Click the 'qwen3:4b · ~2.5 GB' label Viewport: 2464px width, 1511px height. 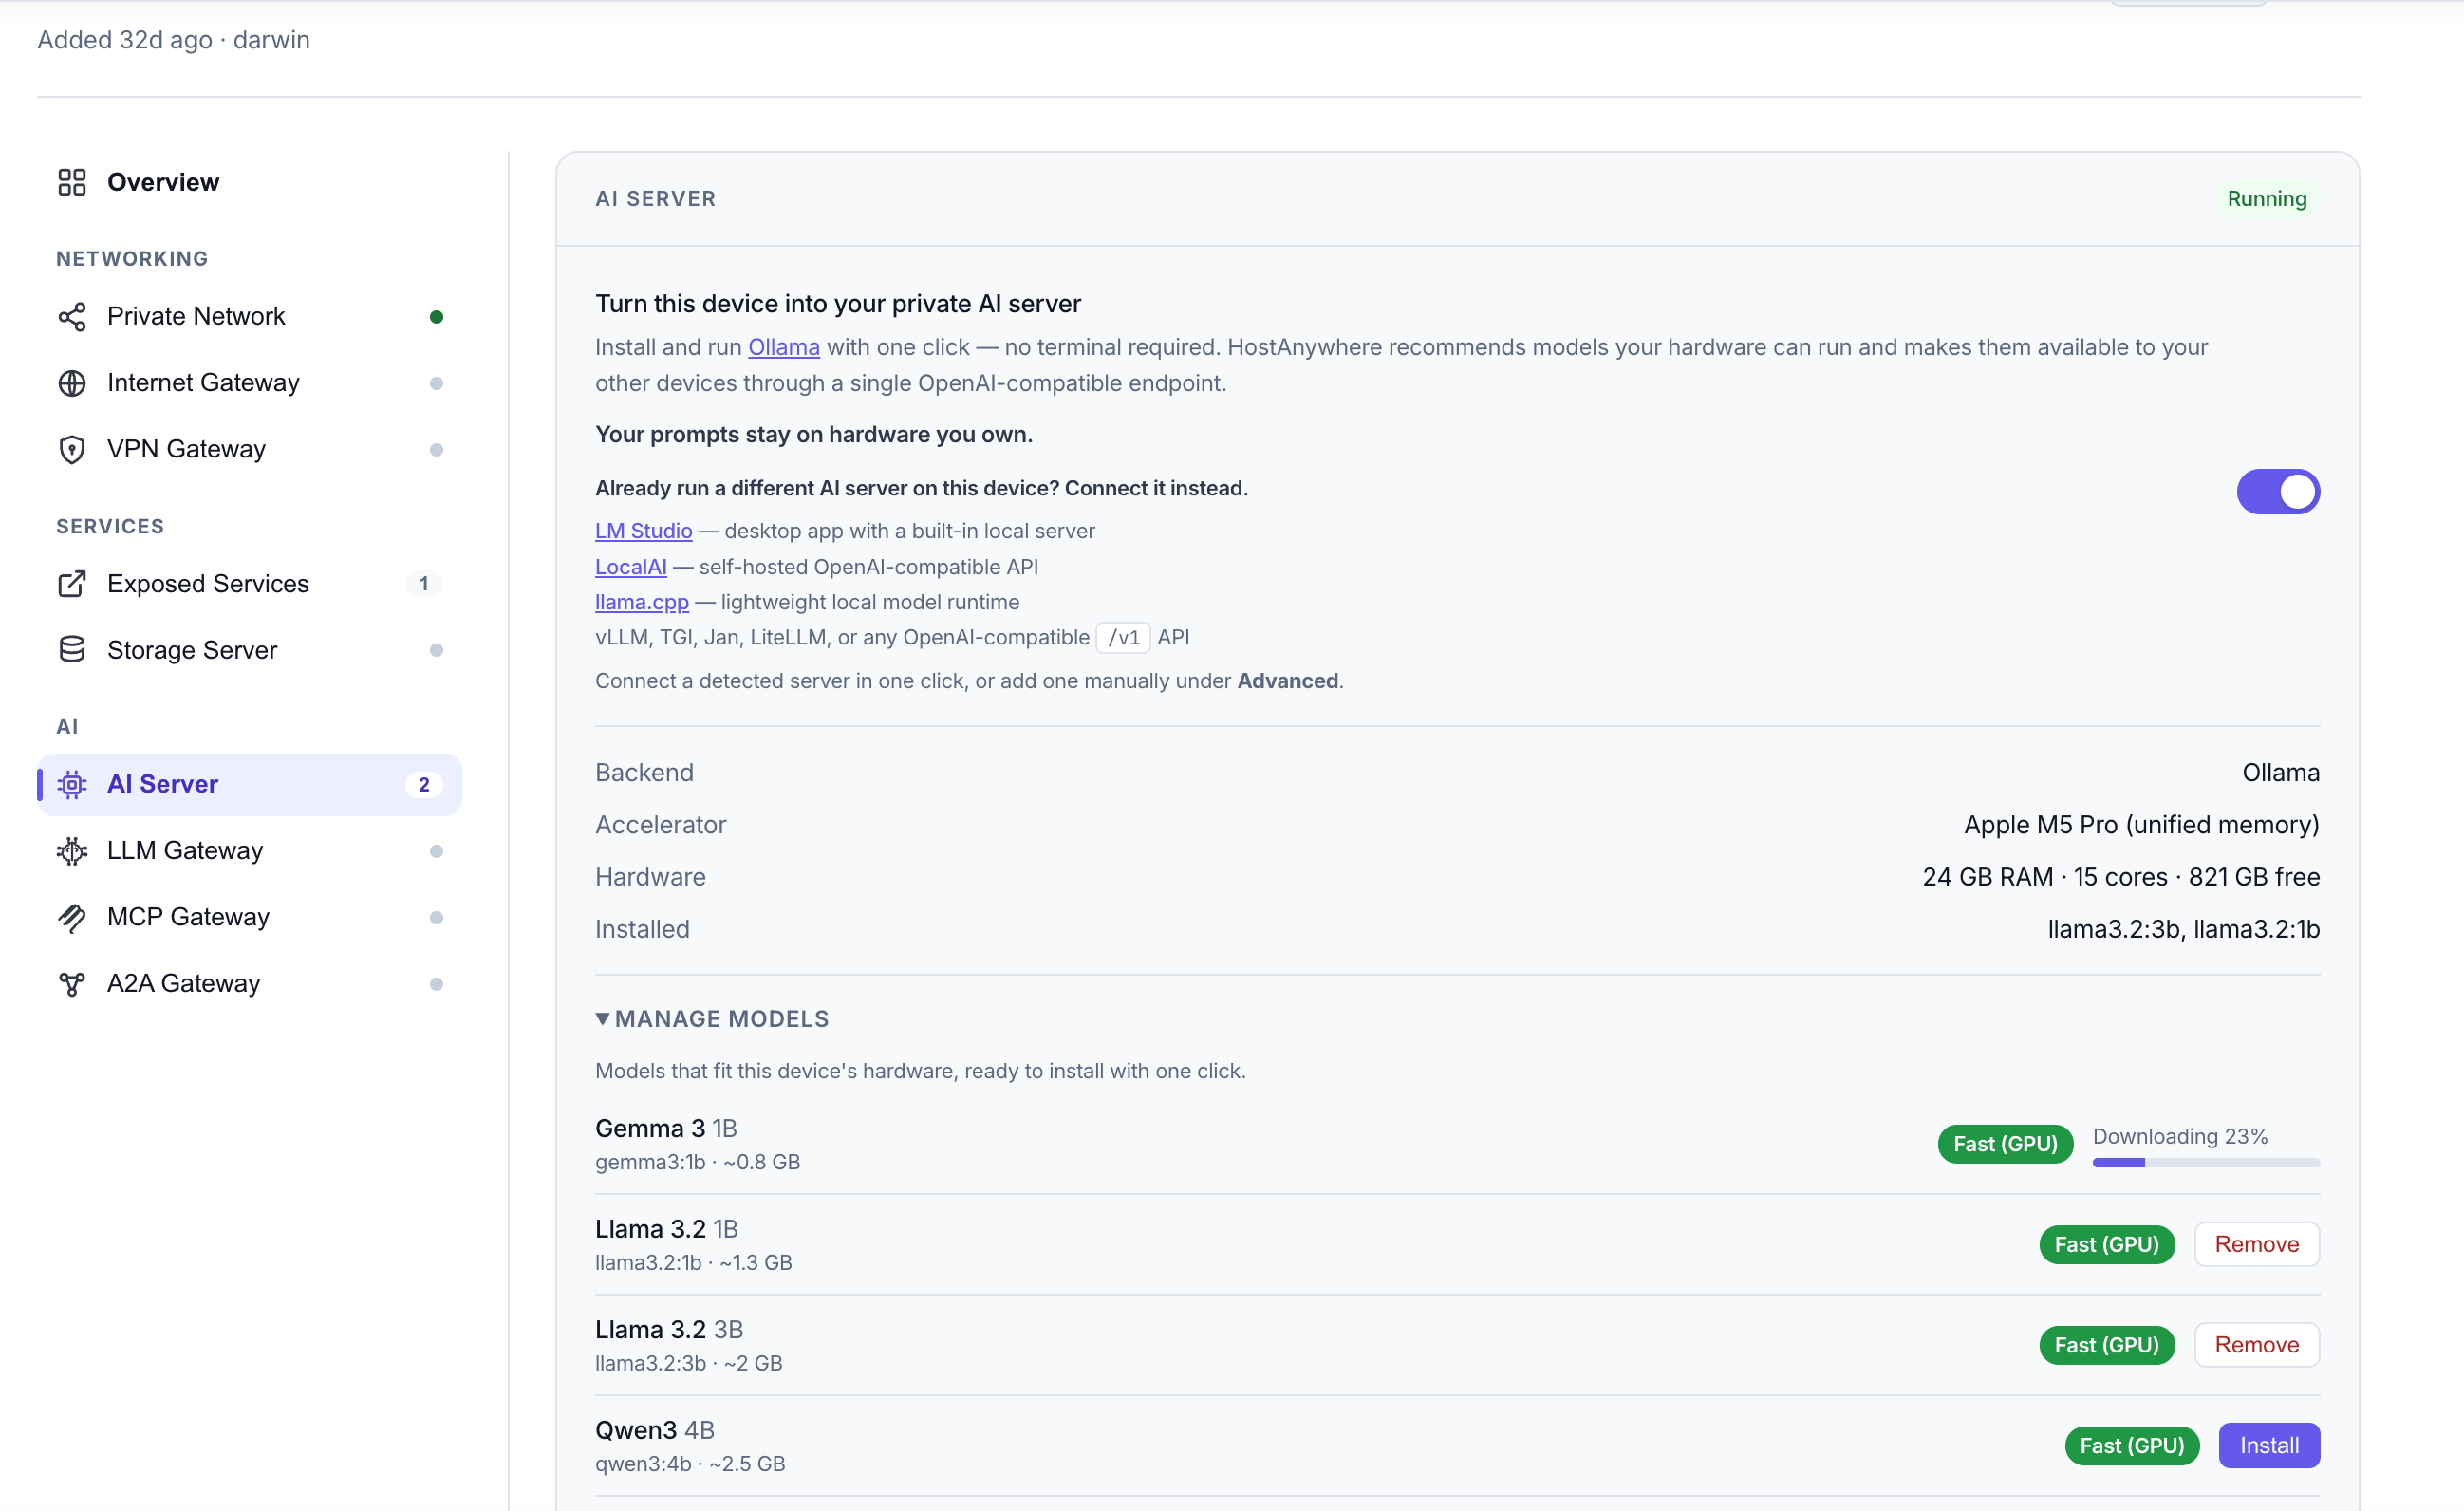click(690, 1464)
